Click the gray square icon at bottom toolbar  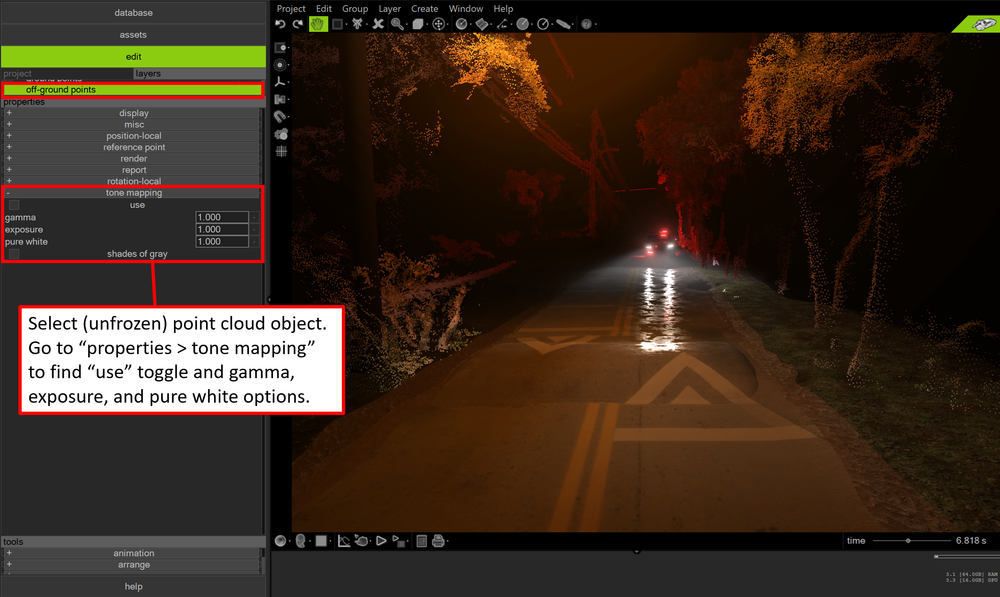[x=321, y=541]
